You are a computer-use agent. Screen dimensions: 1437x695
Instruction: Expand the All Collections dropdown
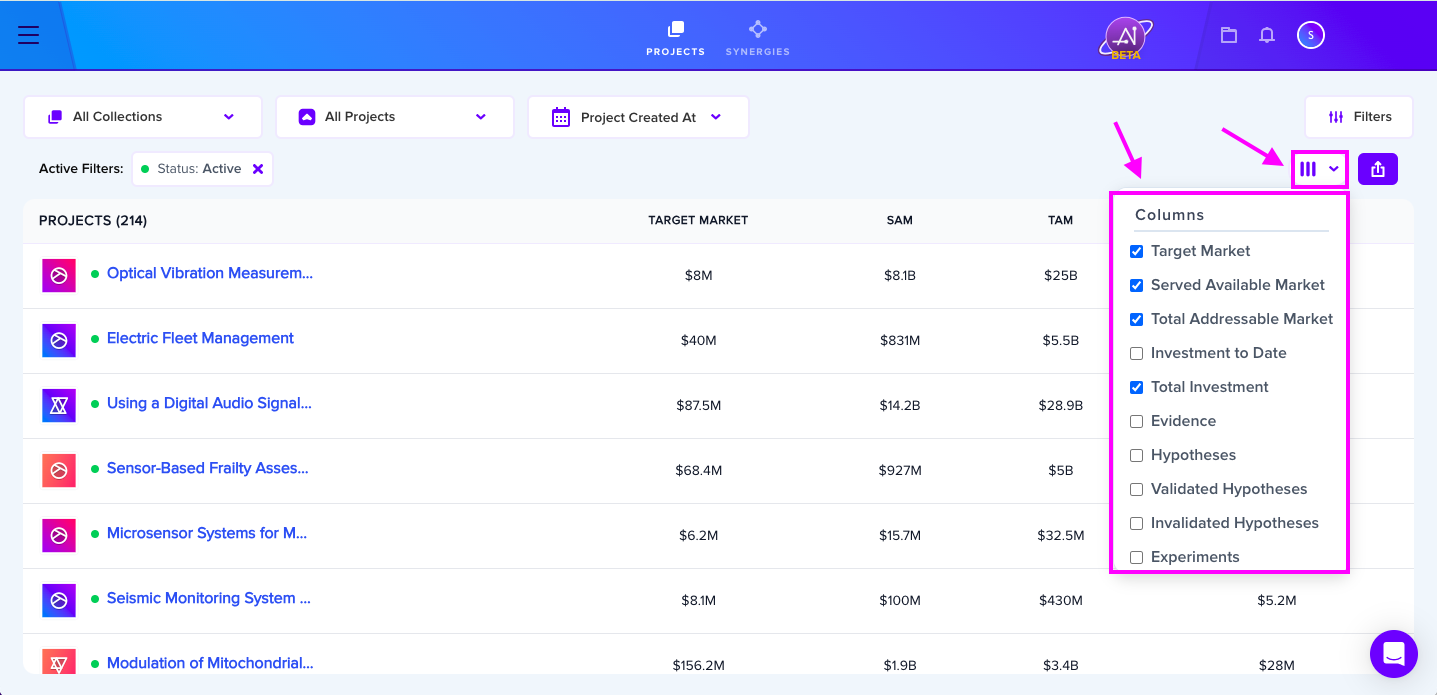[x=142, y=117]
